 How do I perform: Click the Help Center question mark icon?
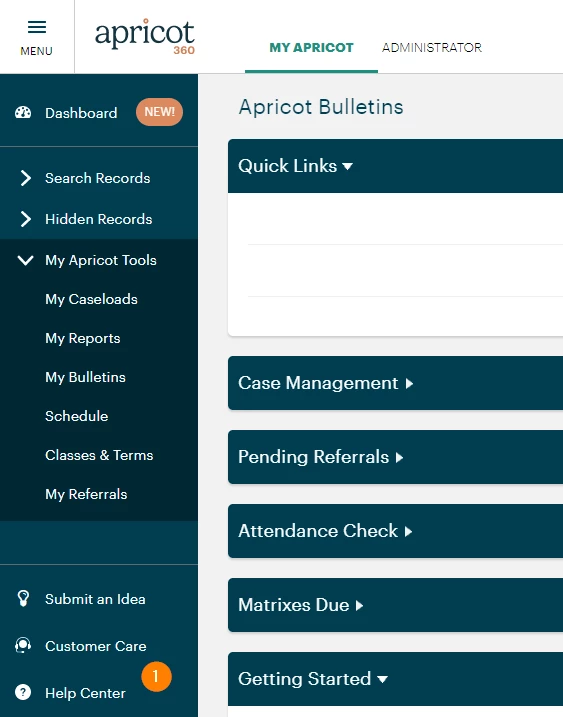tap(23, 692)
